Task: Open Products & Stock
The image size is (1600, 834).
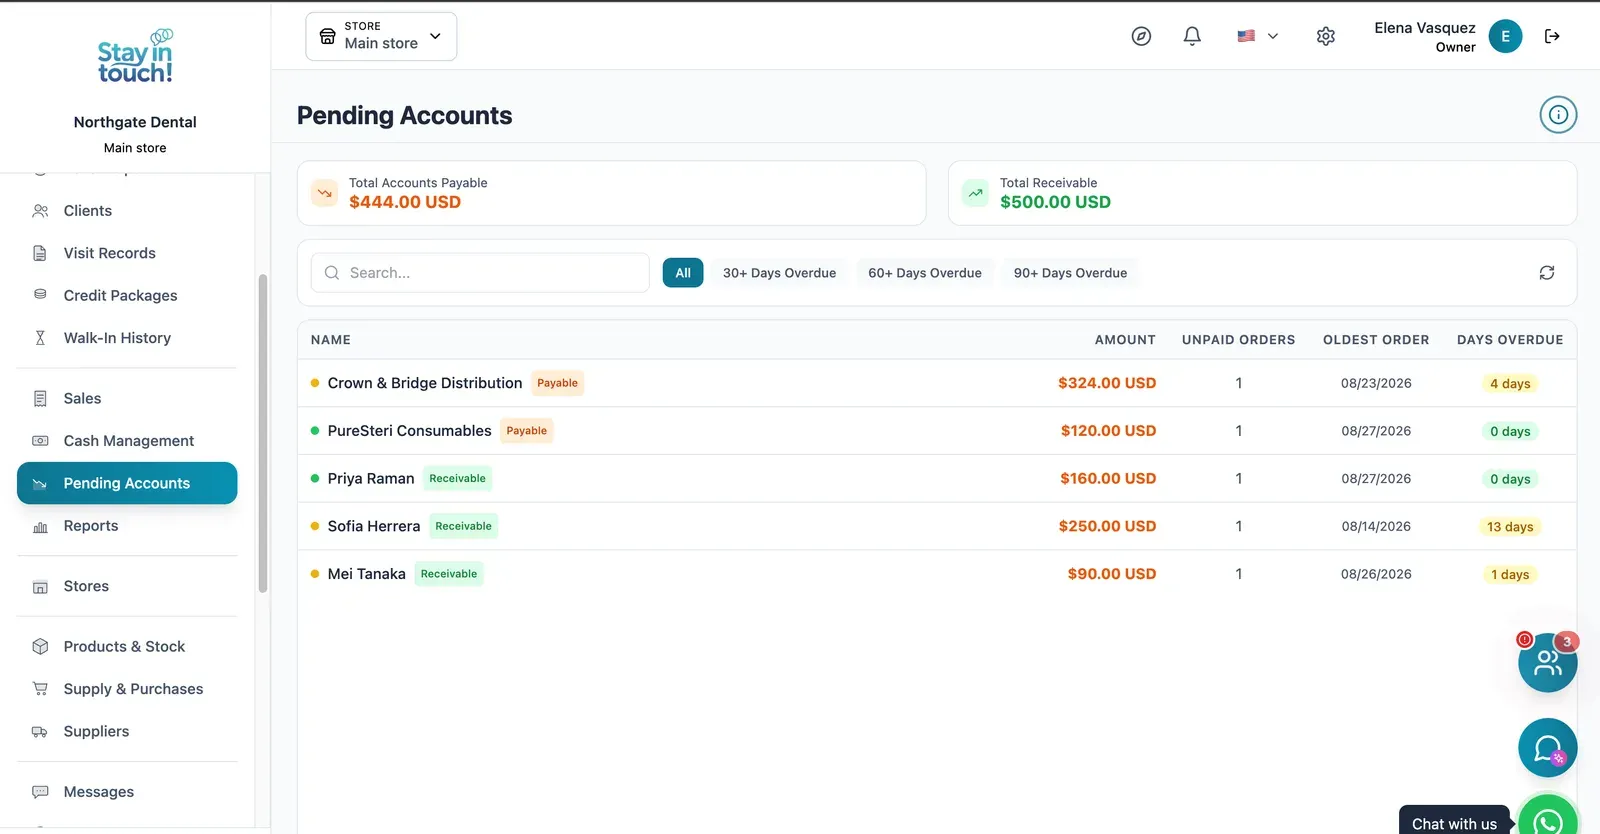Action: 127,647
